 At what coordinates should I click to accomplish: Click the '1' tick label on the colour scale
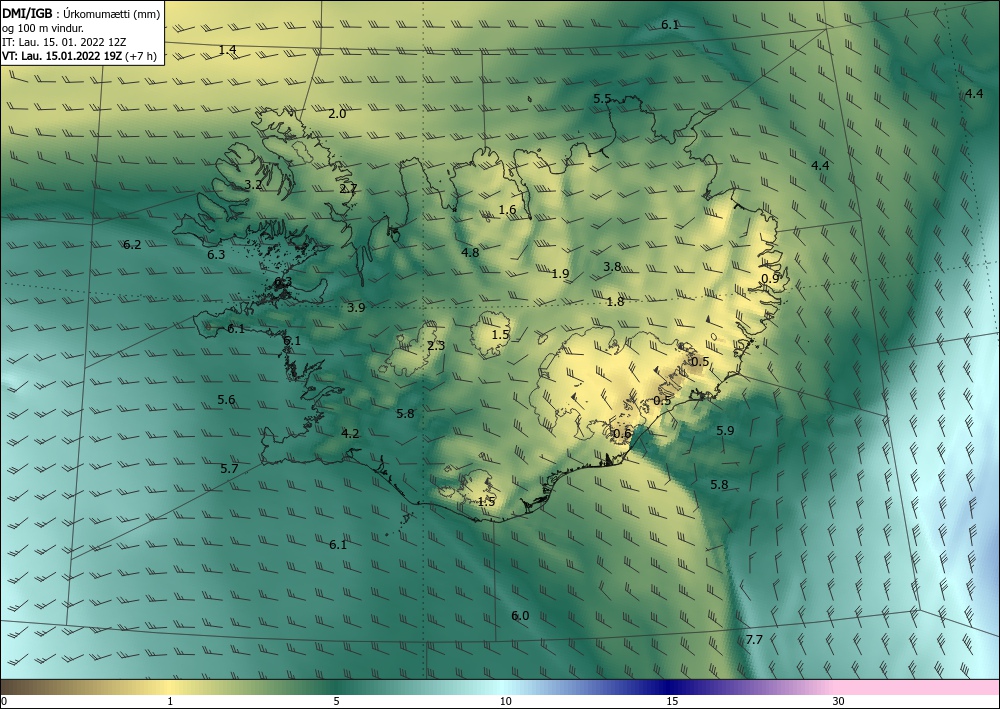coord(170,701)
